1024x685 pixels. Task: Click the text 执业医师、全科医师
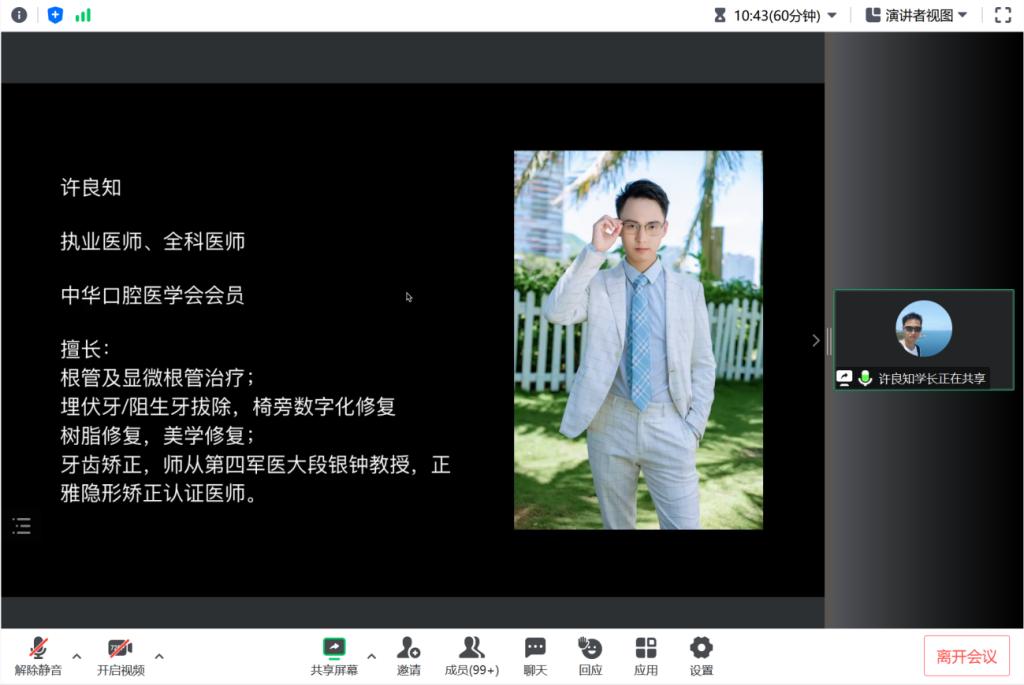coord(152,242)
